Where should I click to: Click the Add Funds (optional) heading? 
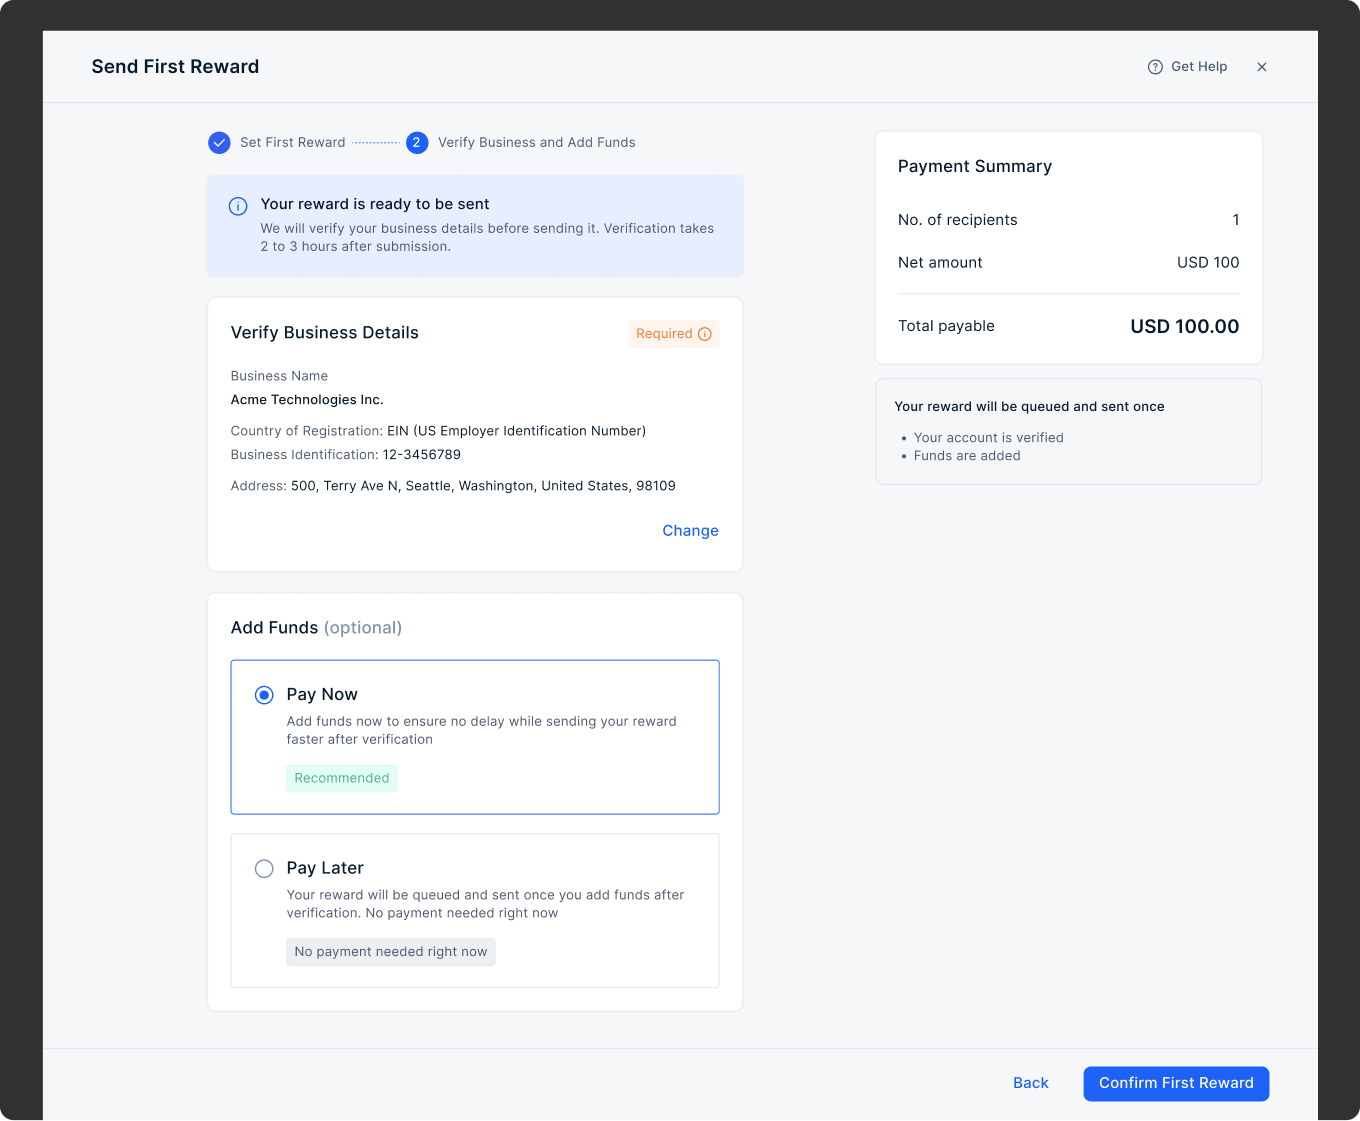316,628
